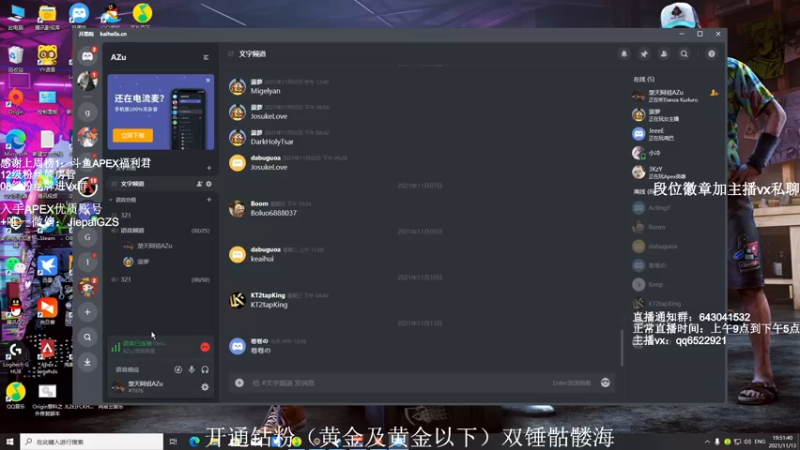Open the AZu server menu icon
Image resolution: width=800 pixels, height=450 pixels.
(206, 57)
